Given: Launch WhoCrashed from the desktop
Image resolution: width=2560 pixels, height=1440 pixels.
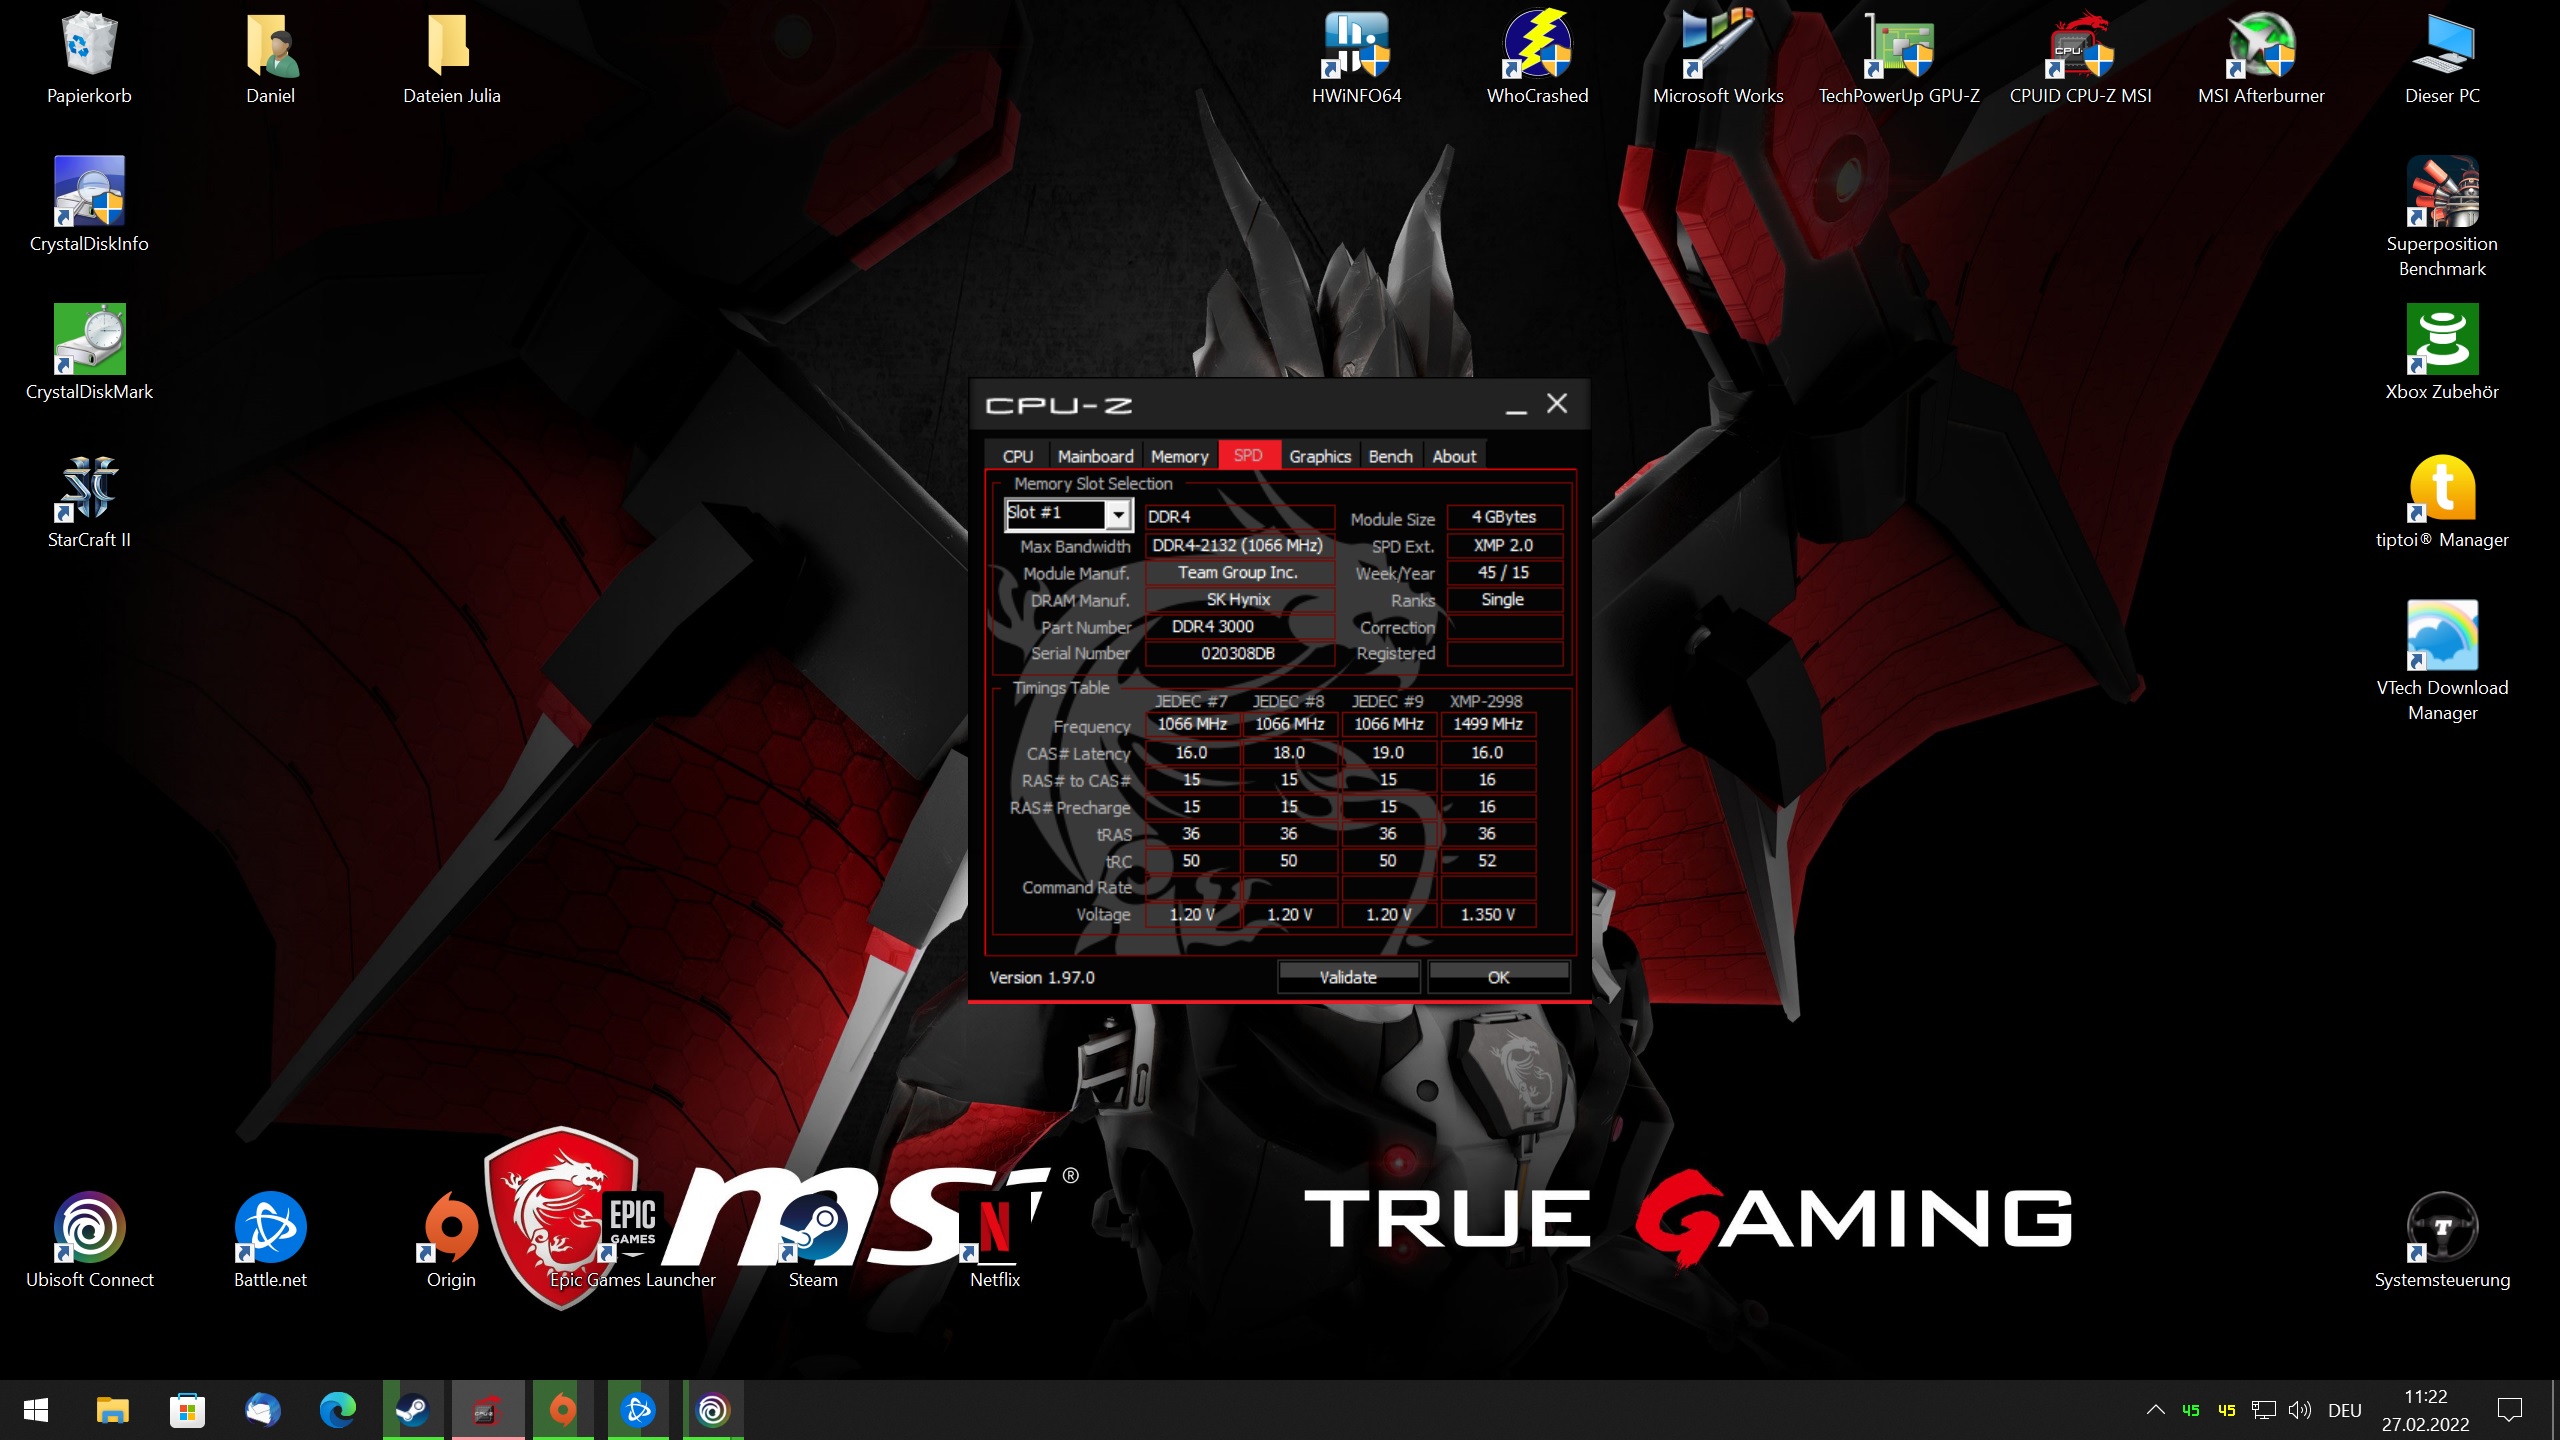Looking at the screenshot, I should (x=1537, y=47).
